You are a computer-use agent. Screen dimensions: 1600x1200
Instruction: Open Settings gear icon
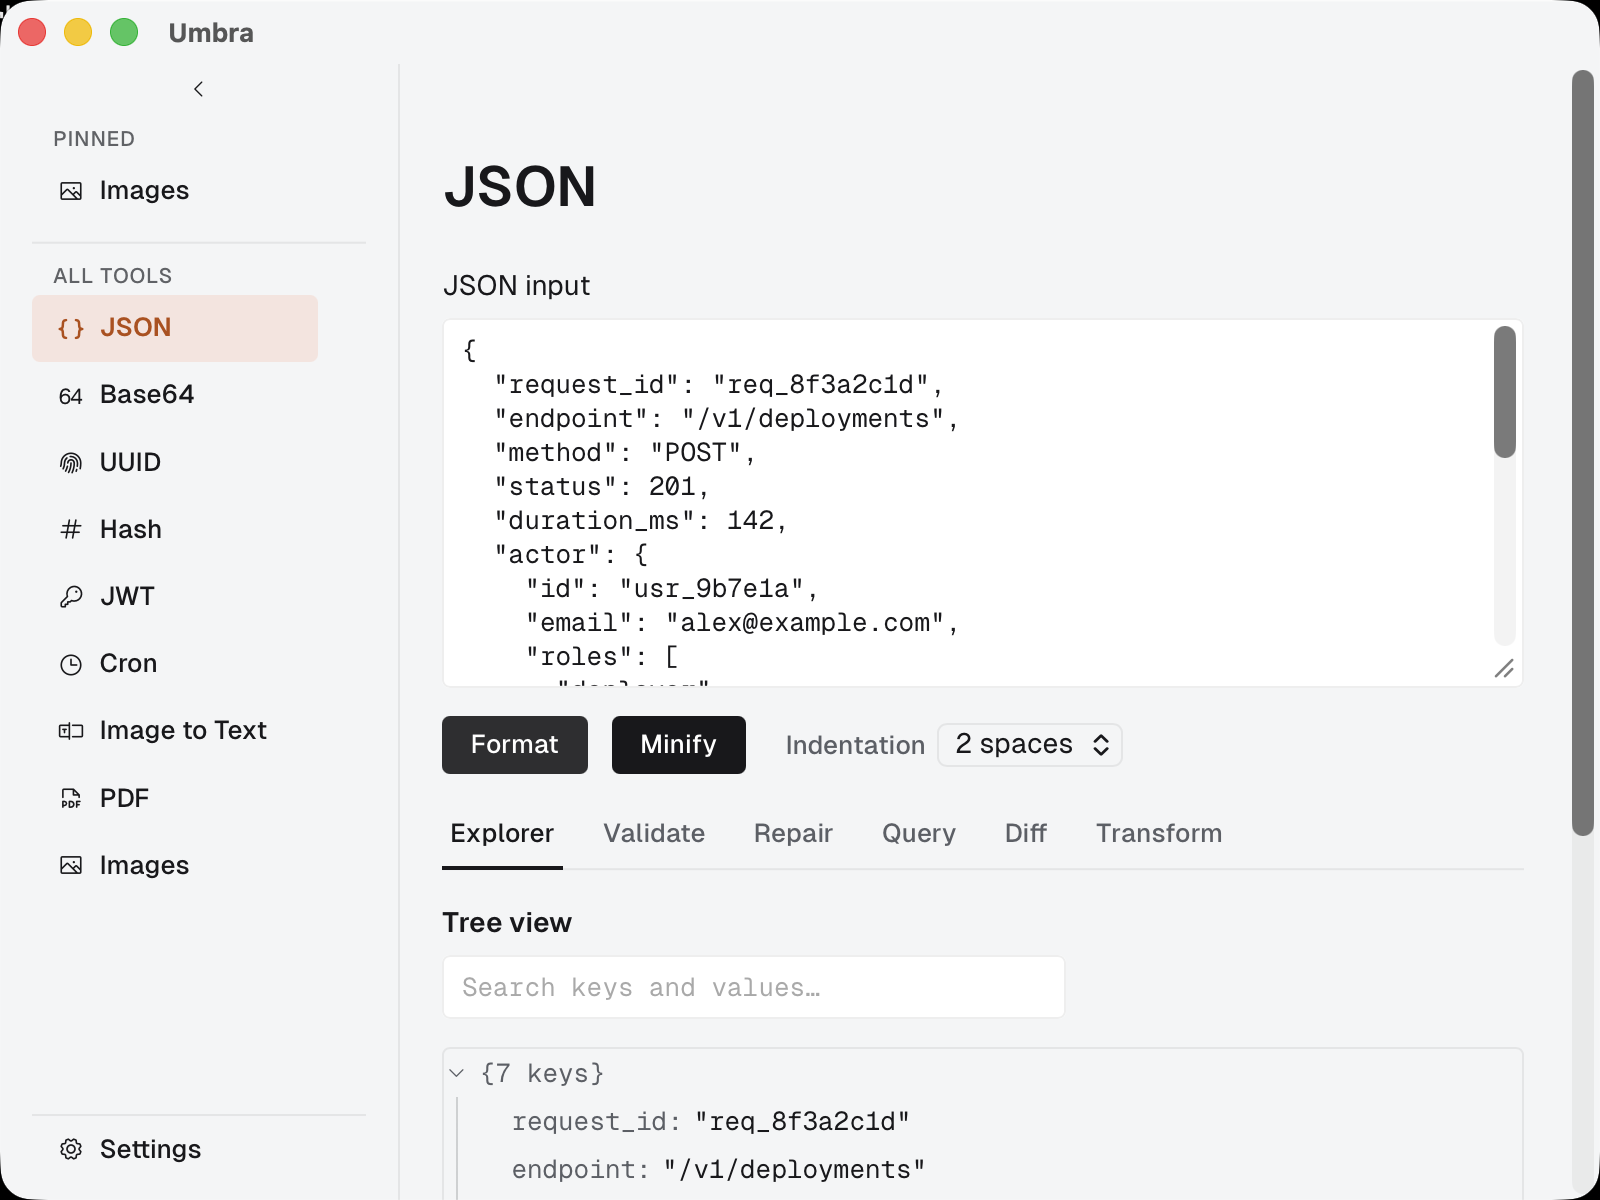tap(71, 1149)
